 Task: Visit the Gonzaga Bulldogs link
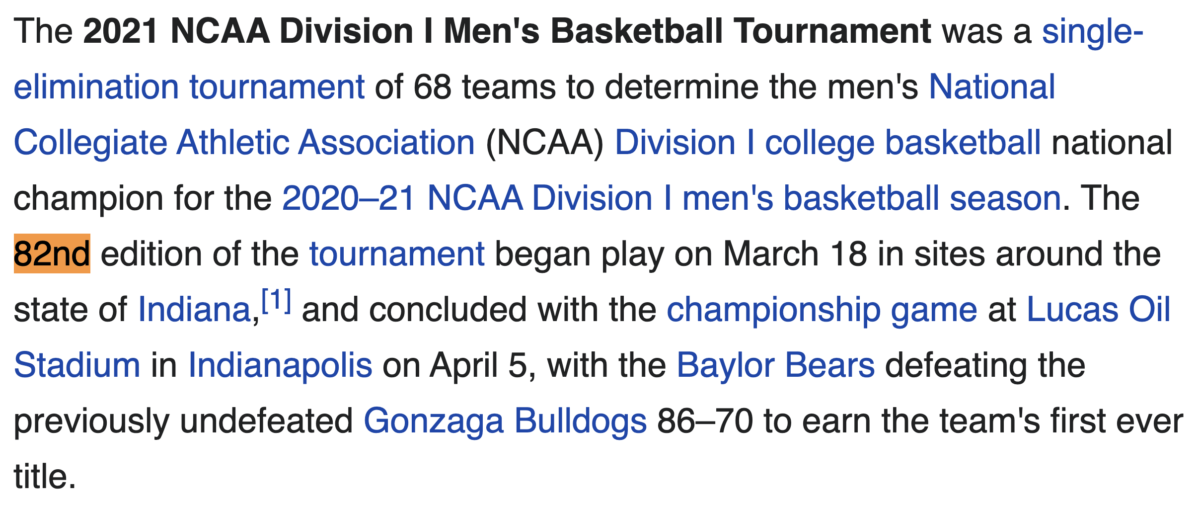(505, 421)
